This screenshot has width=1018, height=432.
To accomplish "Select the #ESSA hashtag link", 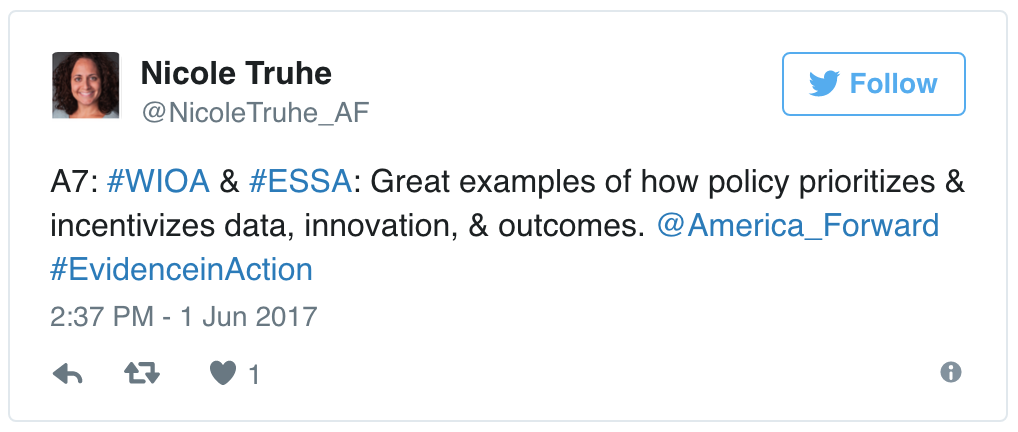I will pyautogui.click(x=301, y=183).
